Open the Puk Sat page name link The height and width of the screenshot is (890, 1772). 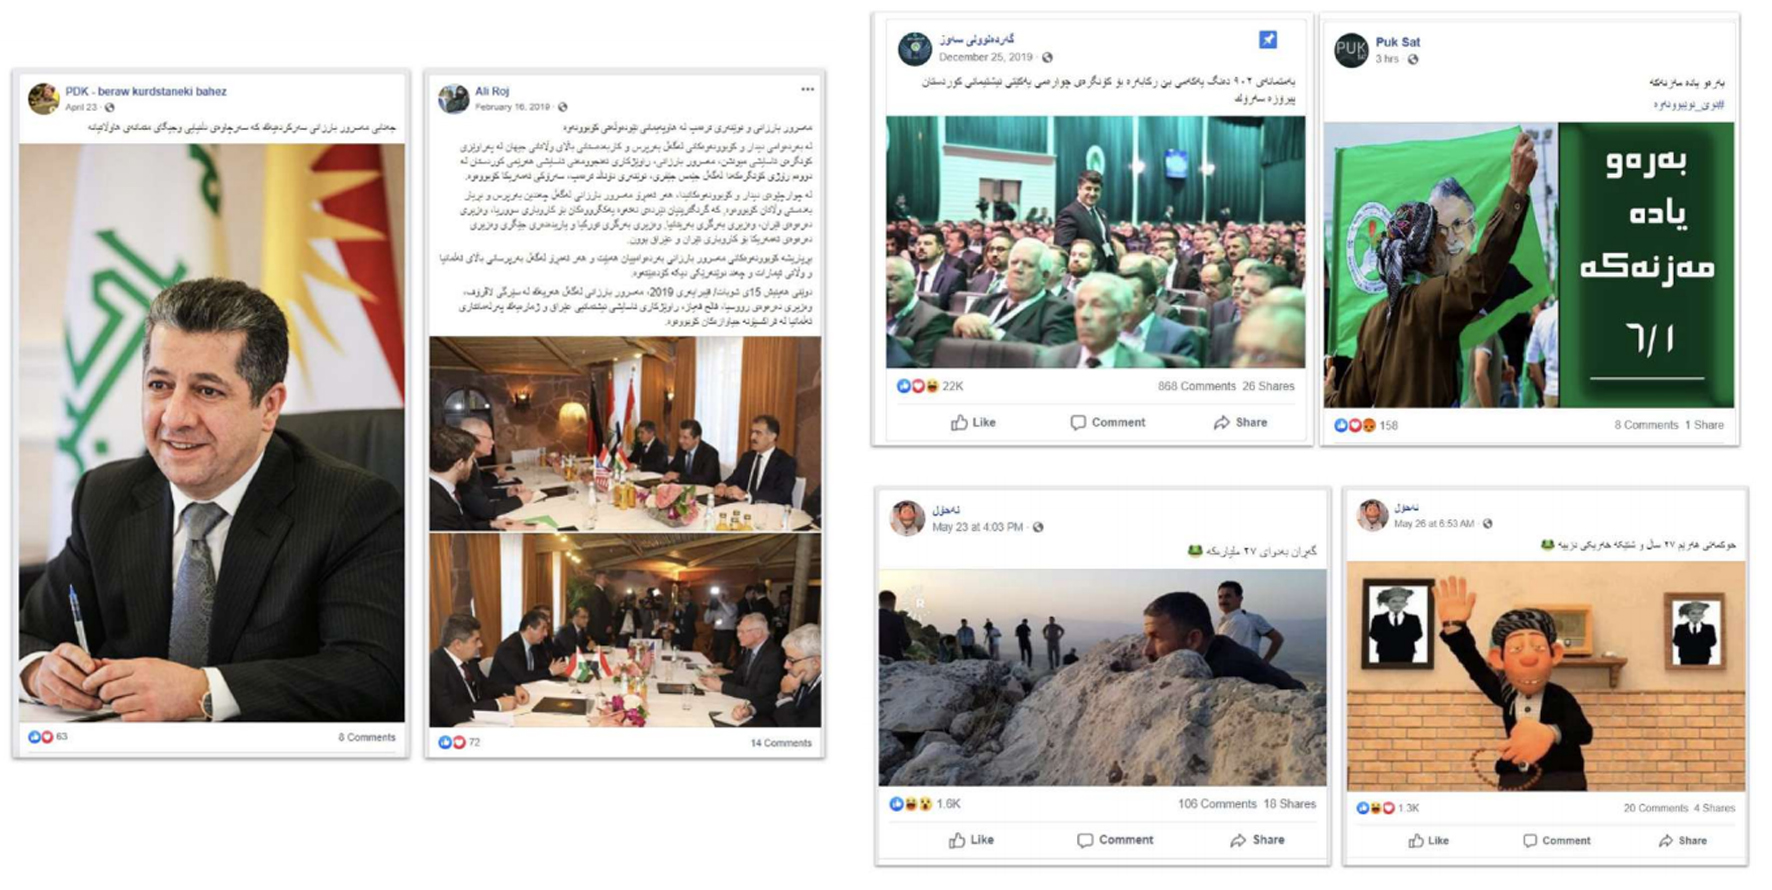1397,42
